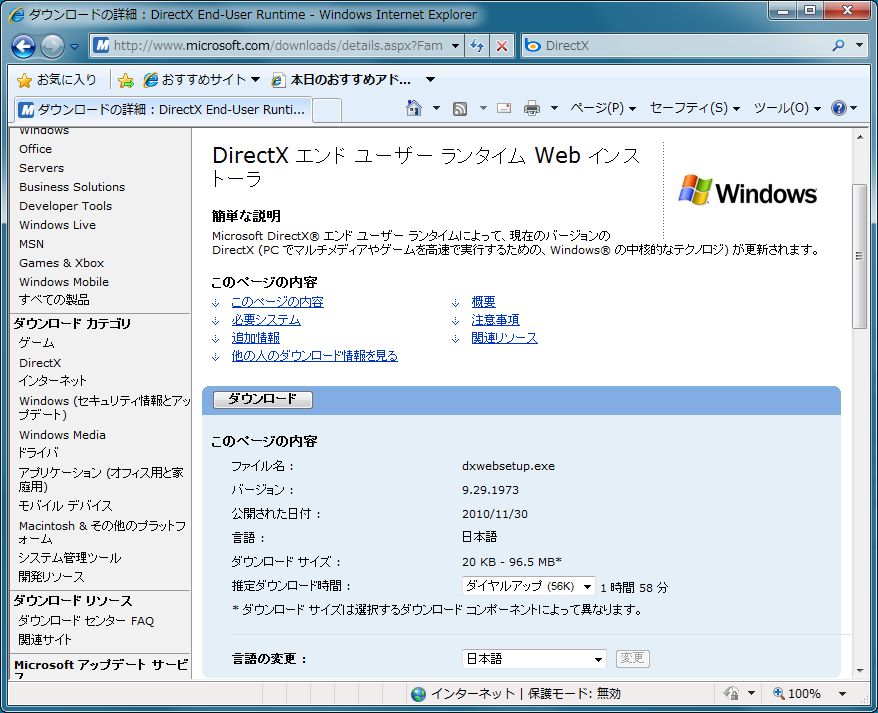
Task: Click the read mail envelope icon
Action: pos(504,108)
